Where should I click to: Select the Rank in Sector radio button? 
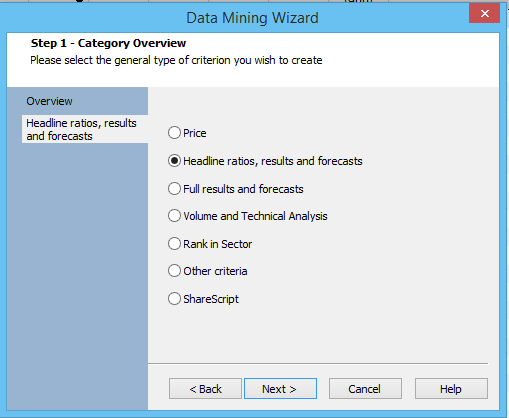pos(174,244)
